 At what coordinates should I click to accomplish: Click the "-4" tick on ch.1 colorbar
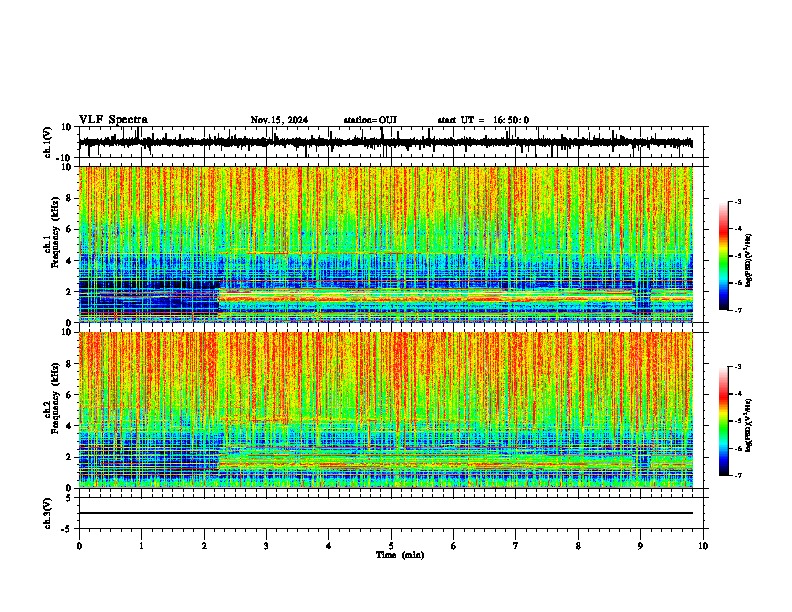pyautogui.click(x=737, y=229)
